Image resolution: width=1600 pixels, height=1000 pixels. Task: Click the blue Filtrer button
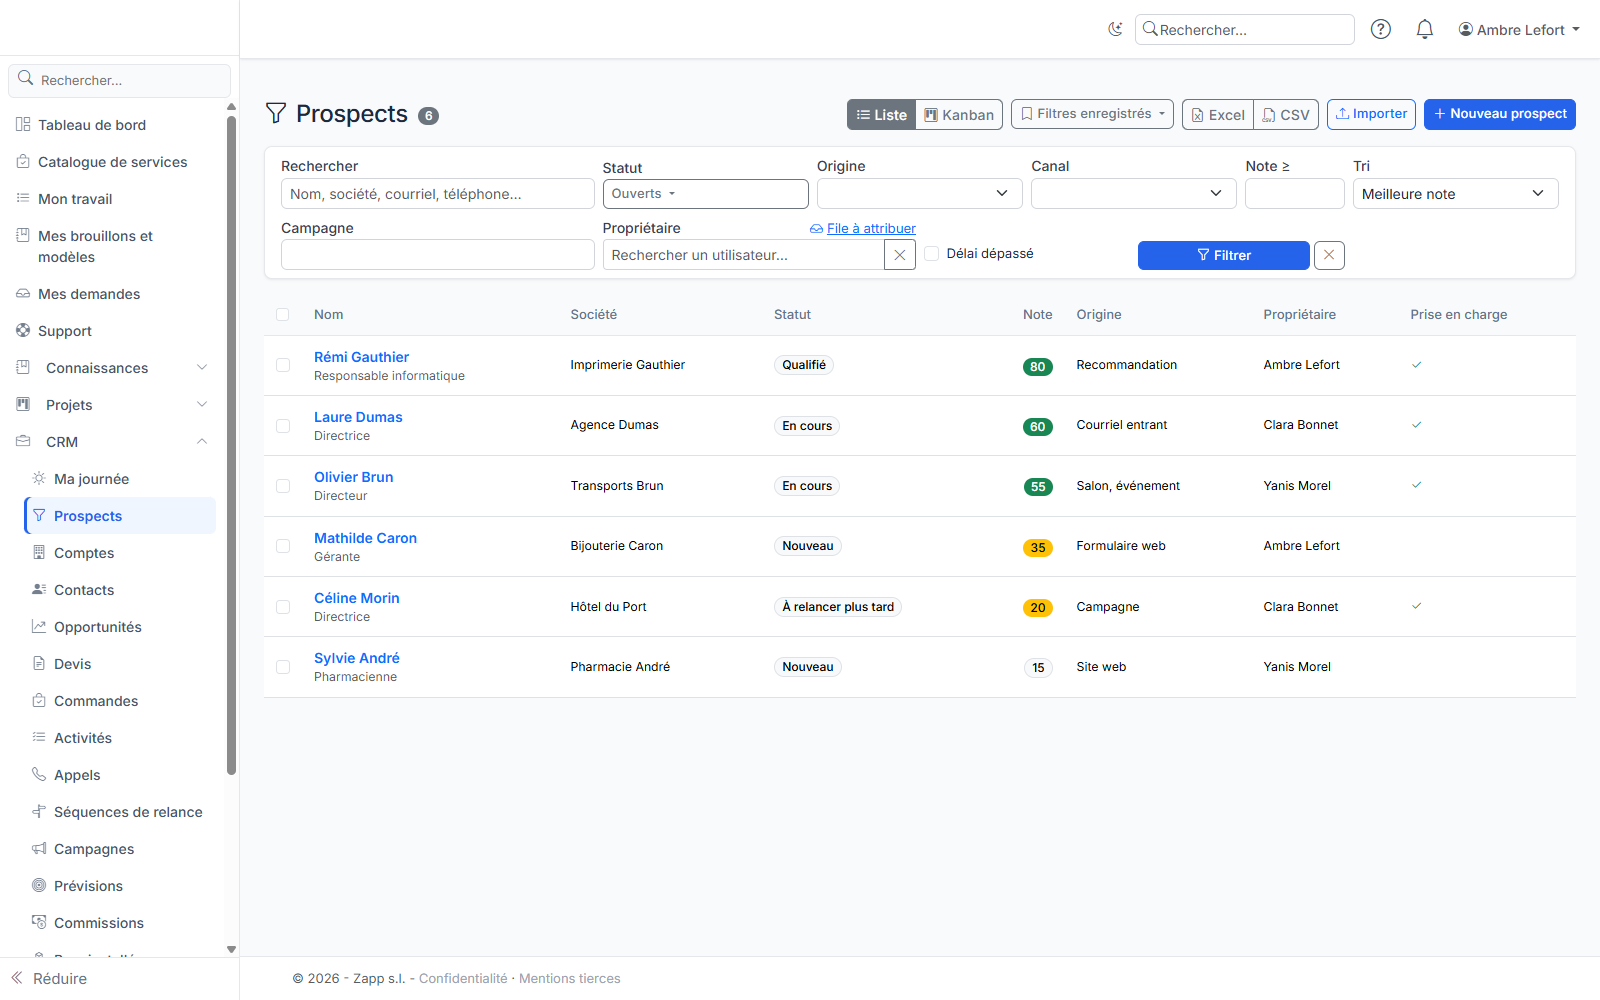pos(1224,255)
